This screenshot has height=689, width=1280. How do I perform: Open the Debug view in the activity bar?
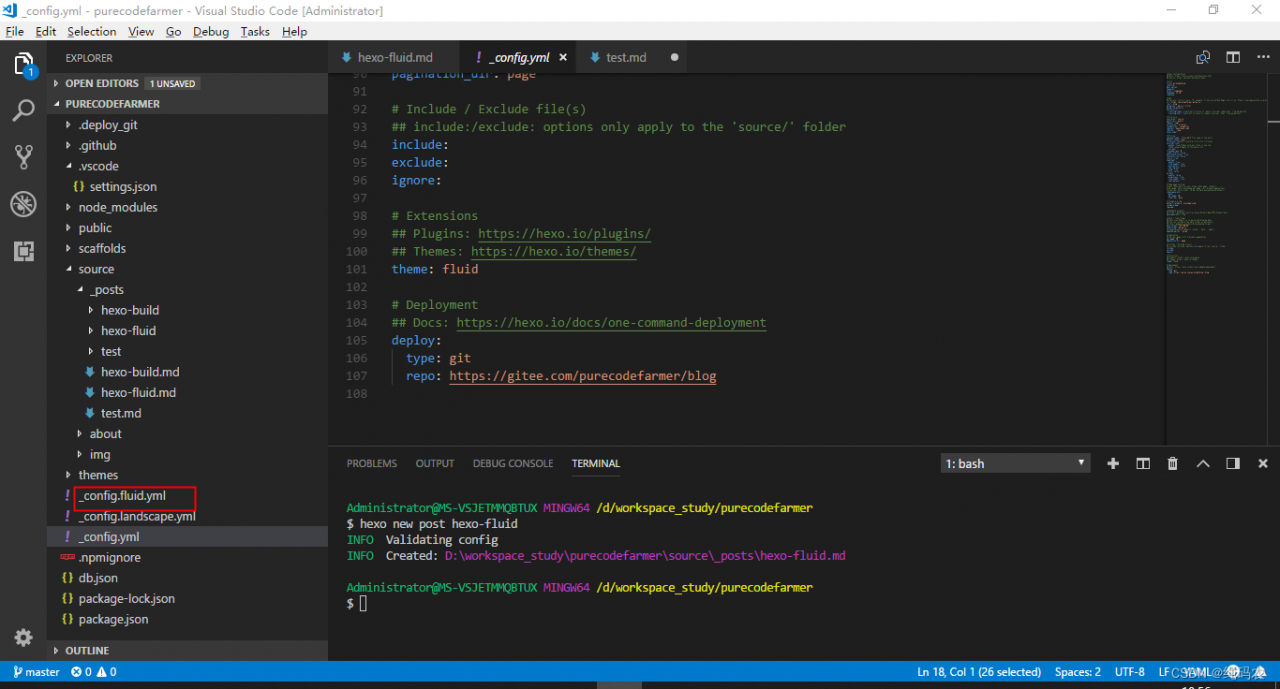23,204
